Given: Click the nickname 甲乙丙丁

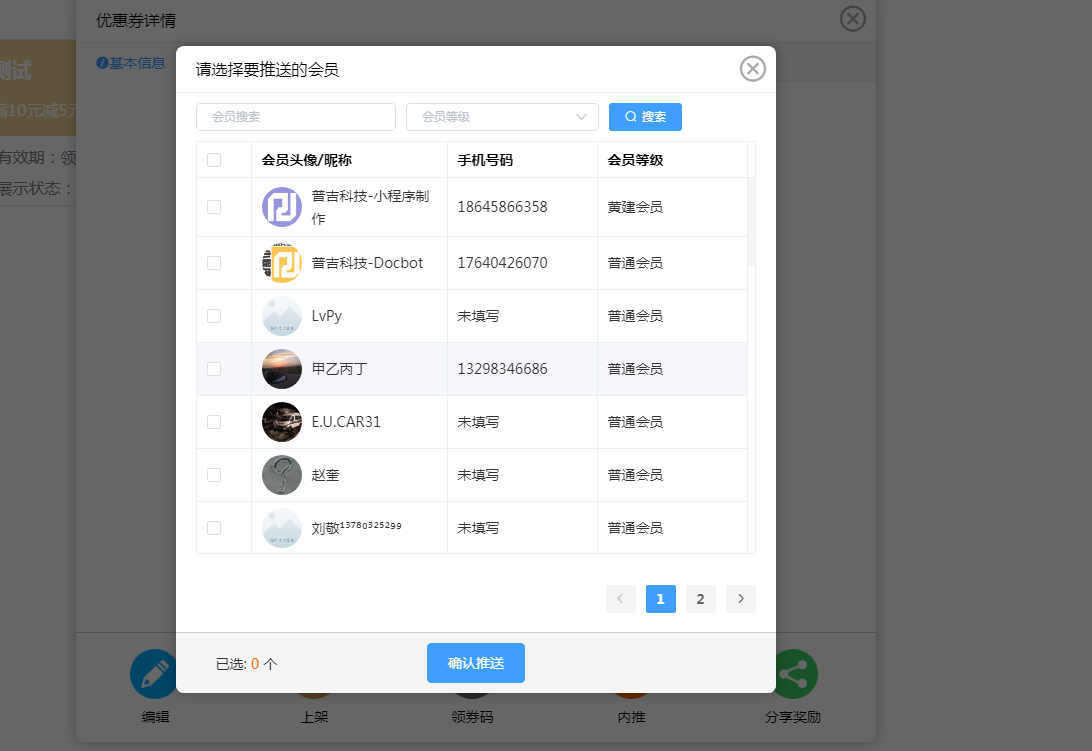Looking at the screenshot, I should [339, 369].
